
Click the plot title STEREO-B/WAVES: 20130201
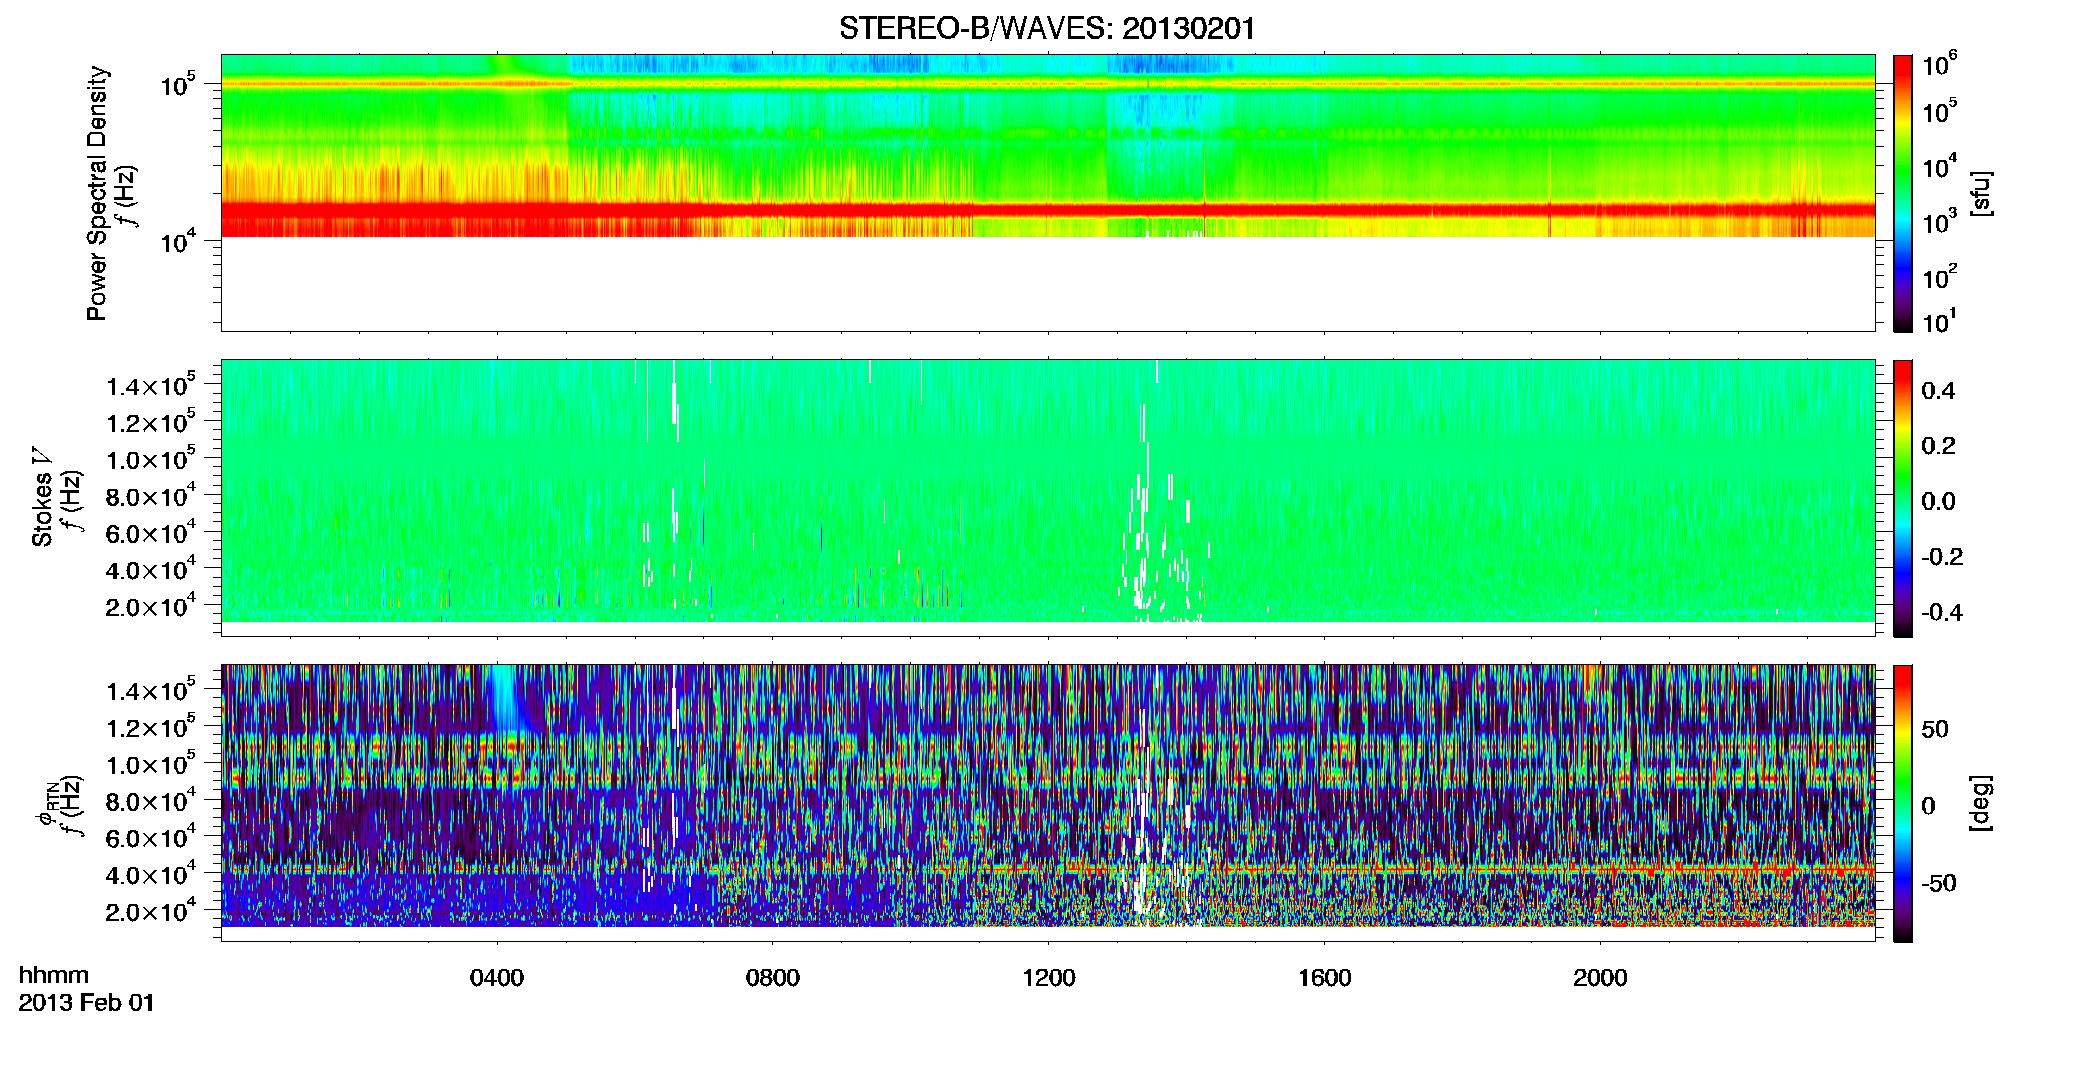click(x=1047, y=28)
